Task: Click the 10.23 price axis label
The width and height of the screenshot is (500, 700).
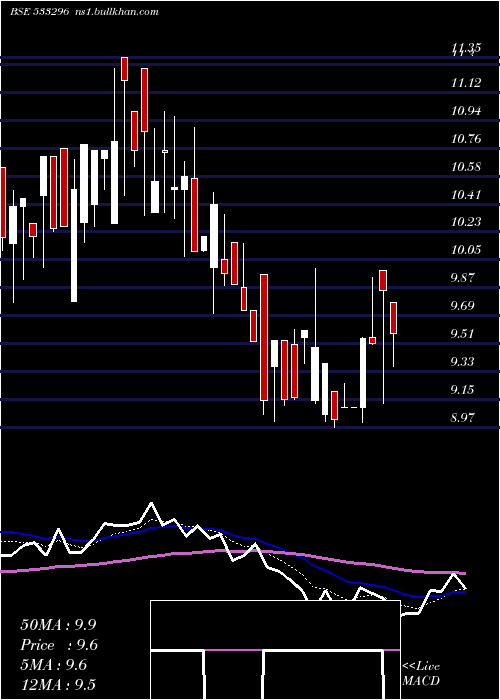Action: click(466, 222)
